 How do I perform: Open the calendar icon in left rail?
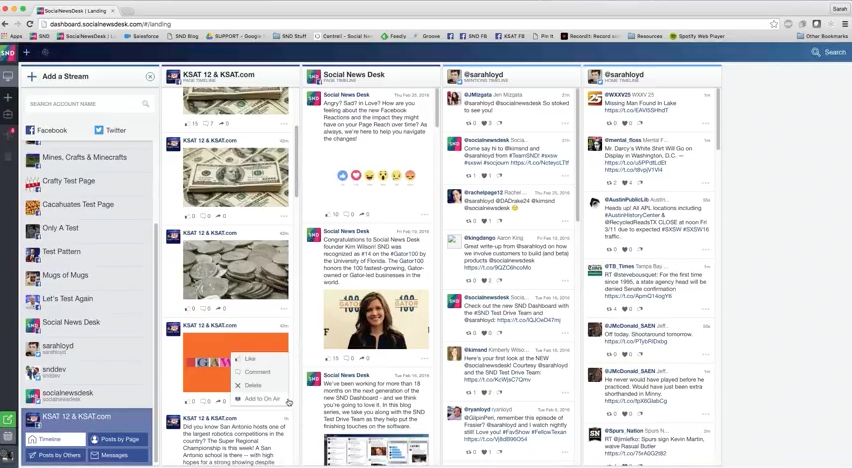point(8,436)
